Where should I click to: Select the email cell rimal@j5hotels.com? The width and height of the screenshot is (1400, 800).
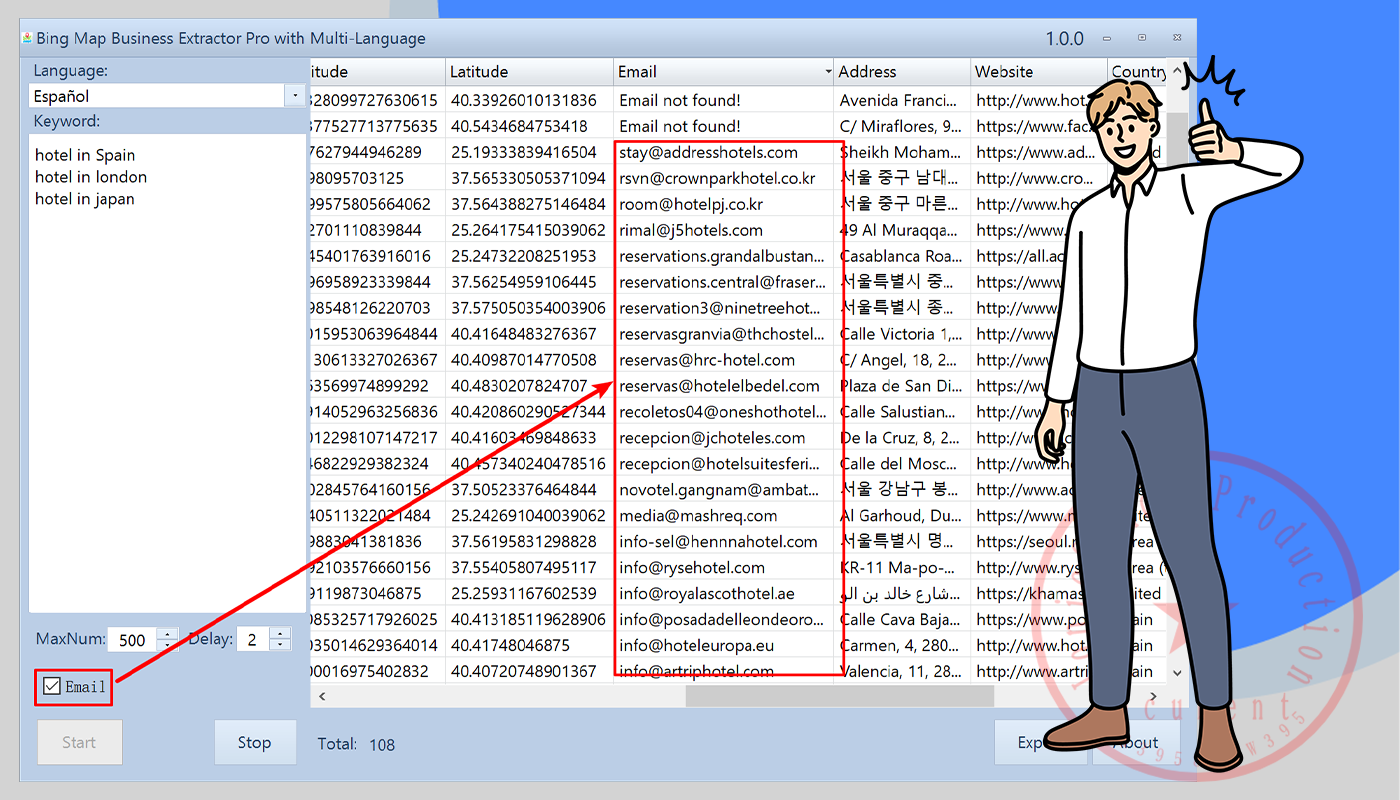pyautogui.click(x=724, y=230)
